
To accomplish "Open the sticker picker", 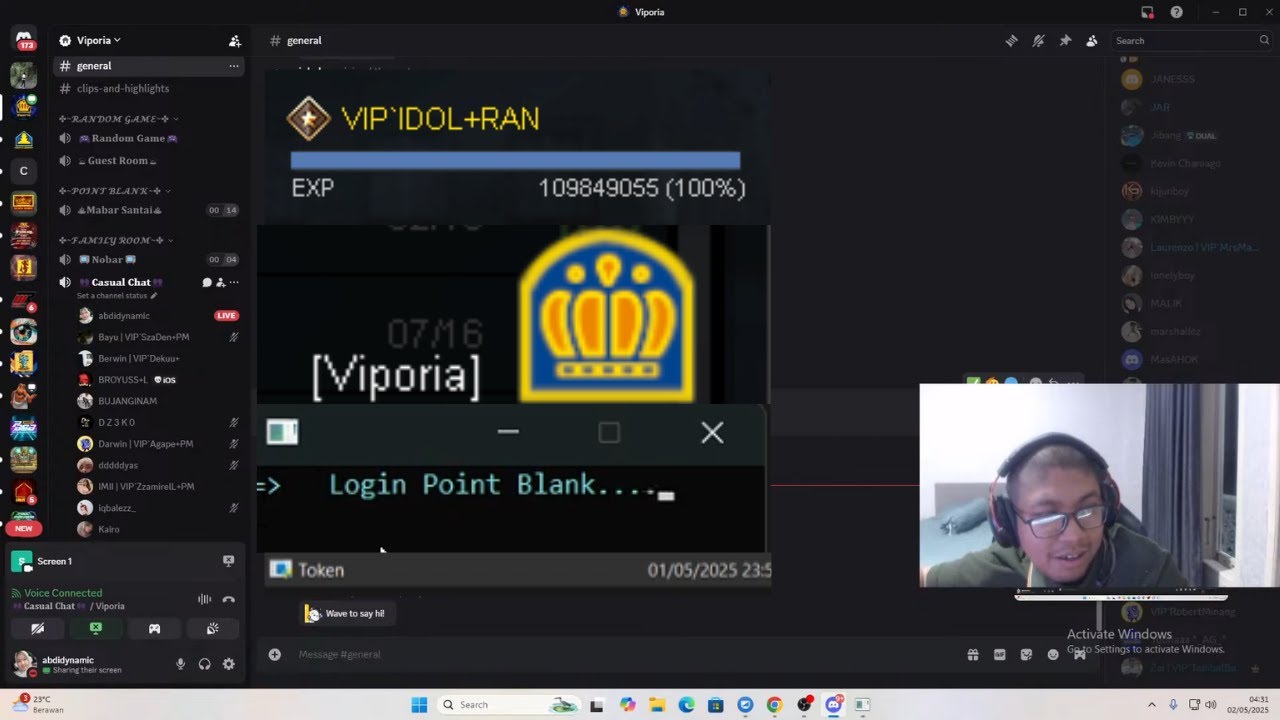I will tap(1026, 654).
